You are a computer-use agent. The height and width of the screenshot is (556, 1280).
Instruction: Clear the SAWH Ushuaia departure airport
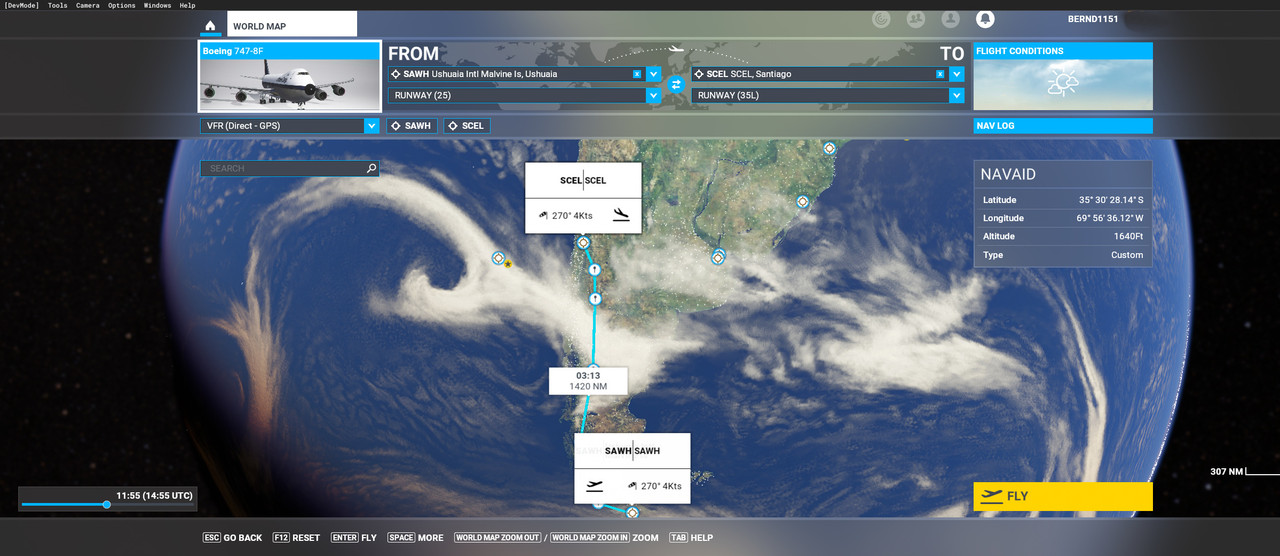pyautogui.click(x=637, y=74)
